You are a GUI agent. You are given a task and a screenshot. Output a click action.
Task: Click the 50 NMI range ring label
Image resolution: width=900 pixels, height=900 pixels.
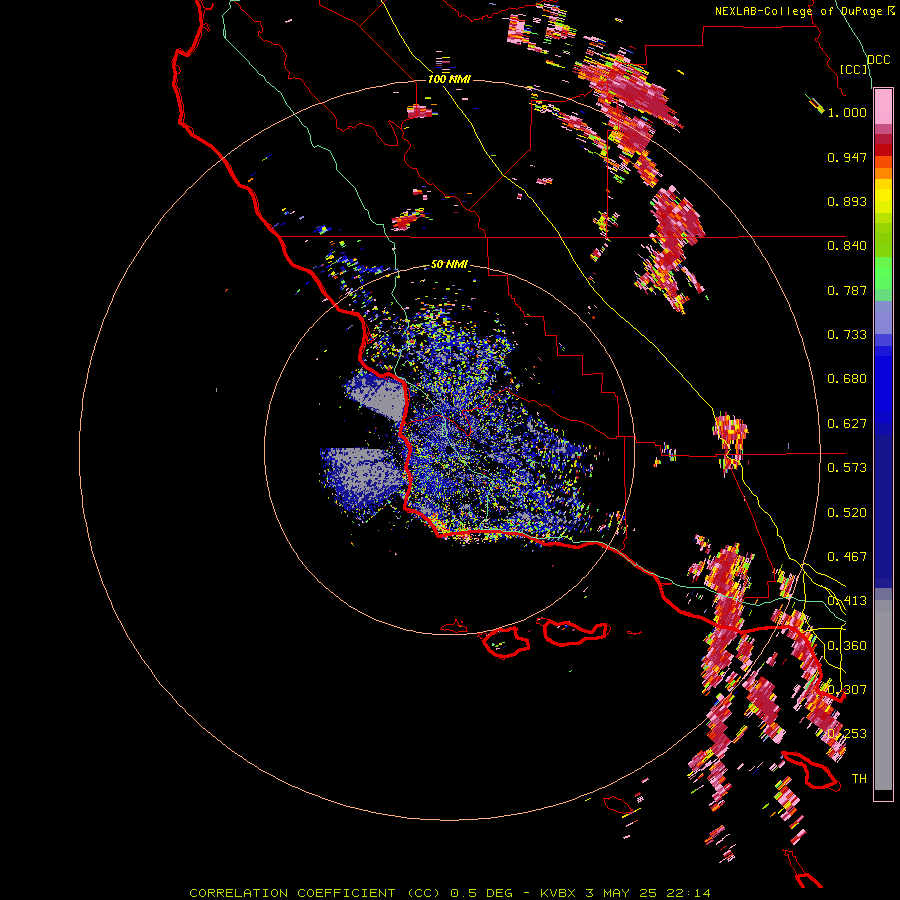(449, 265)
